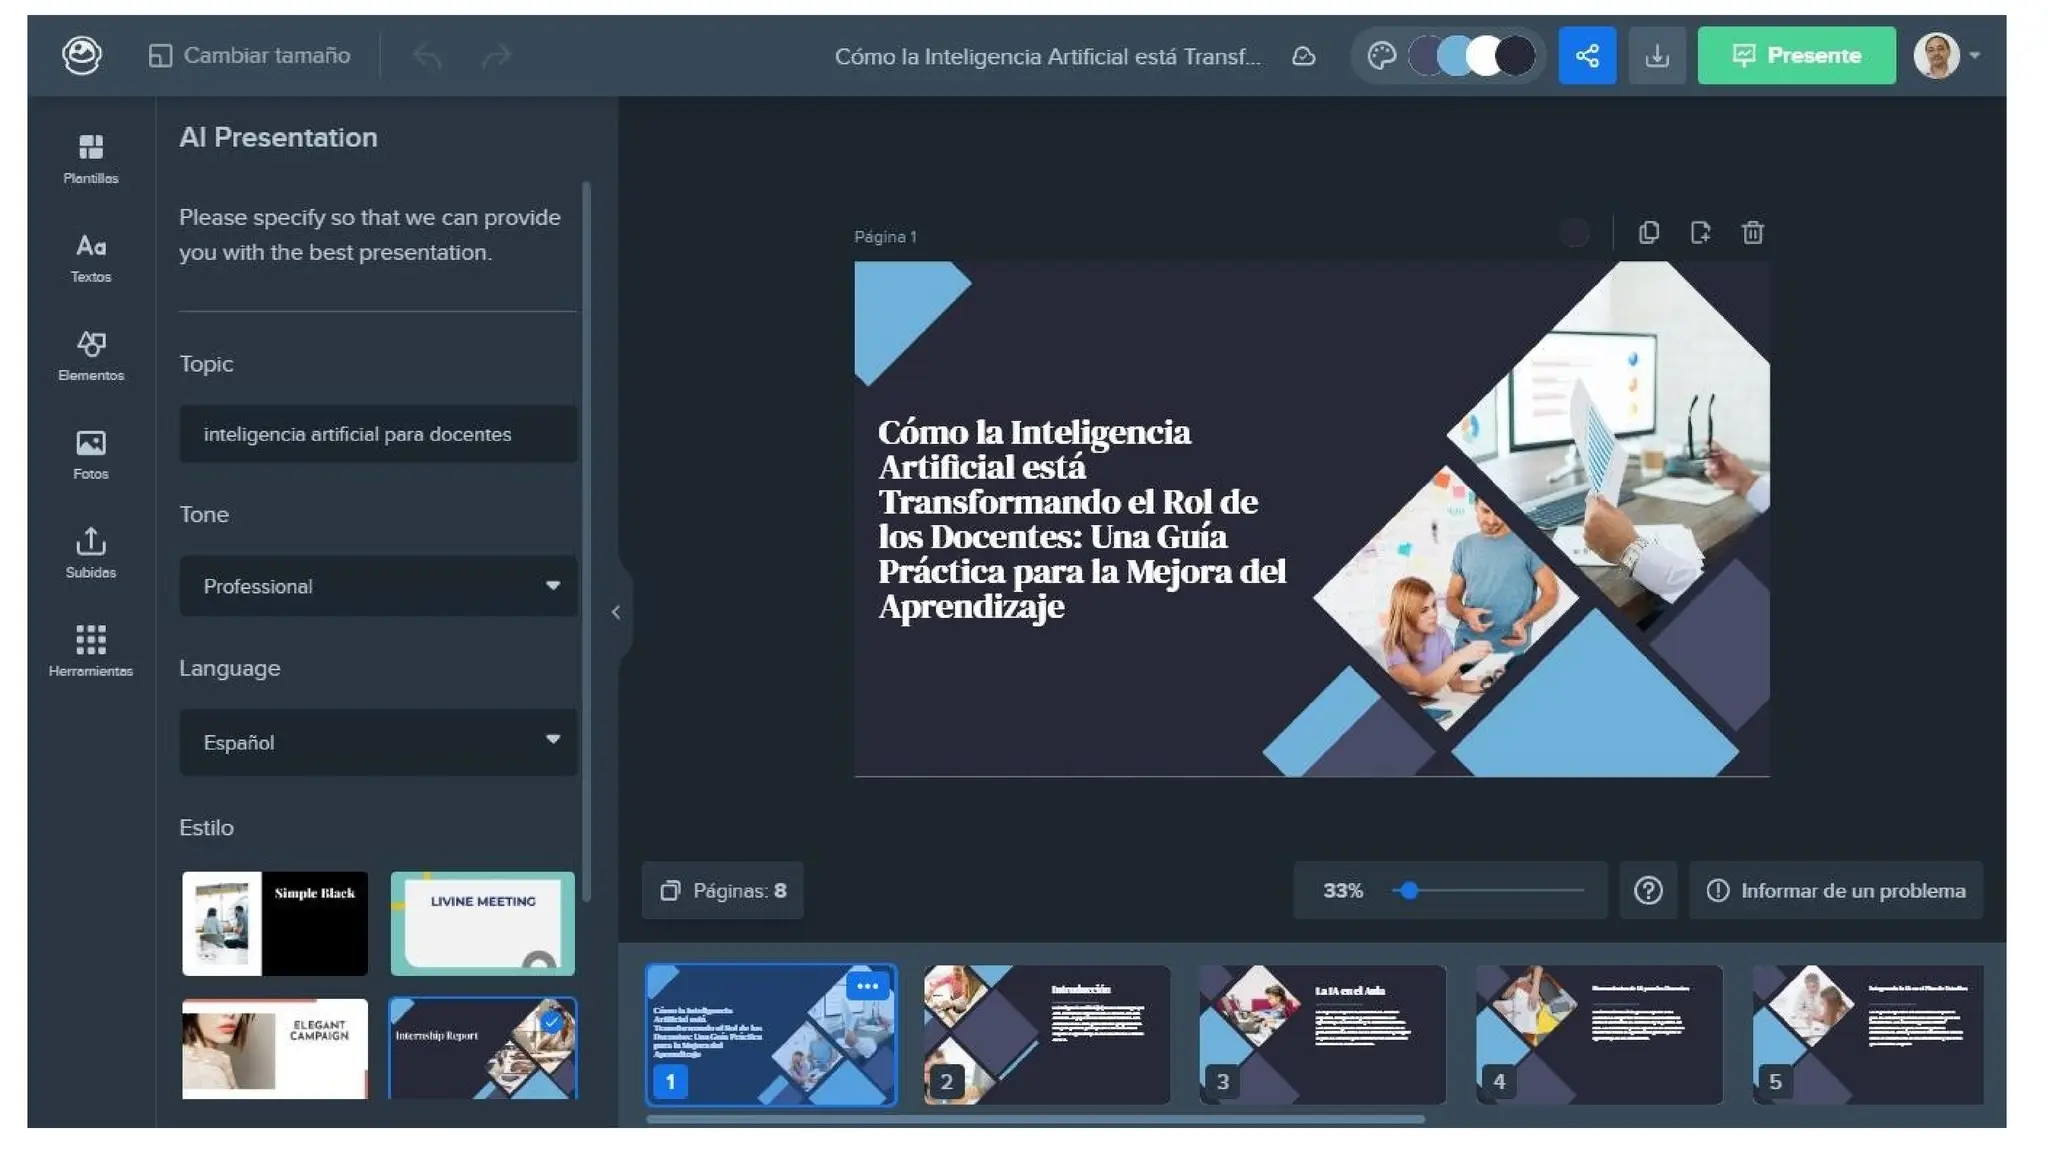The image size is (2048, 1152).
Task: Select the Simple Black style
Action: 275,923
